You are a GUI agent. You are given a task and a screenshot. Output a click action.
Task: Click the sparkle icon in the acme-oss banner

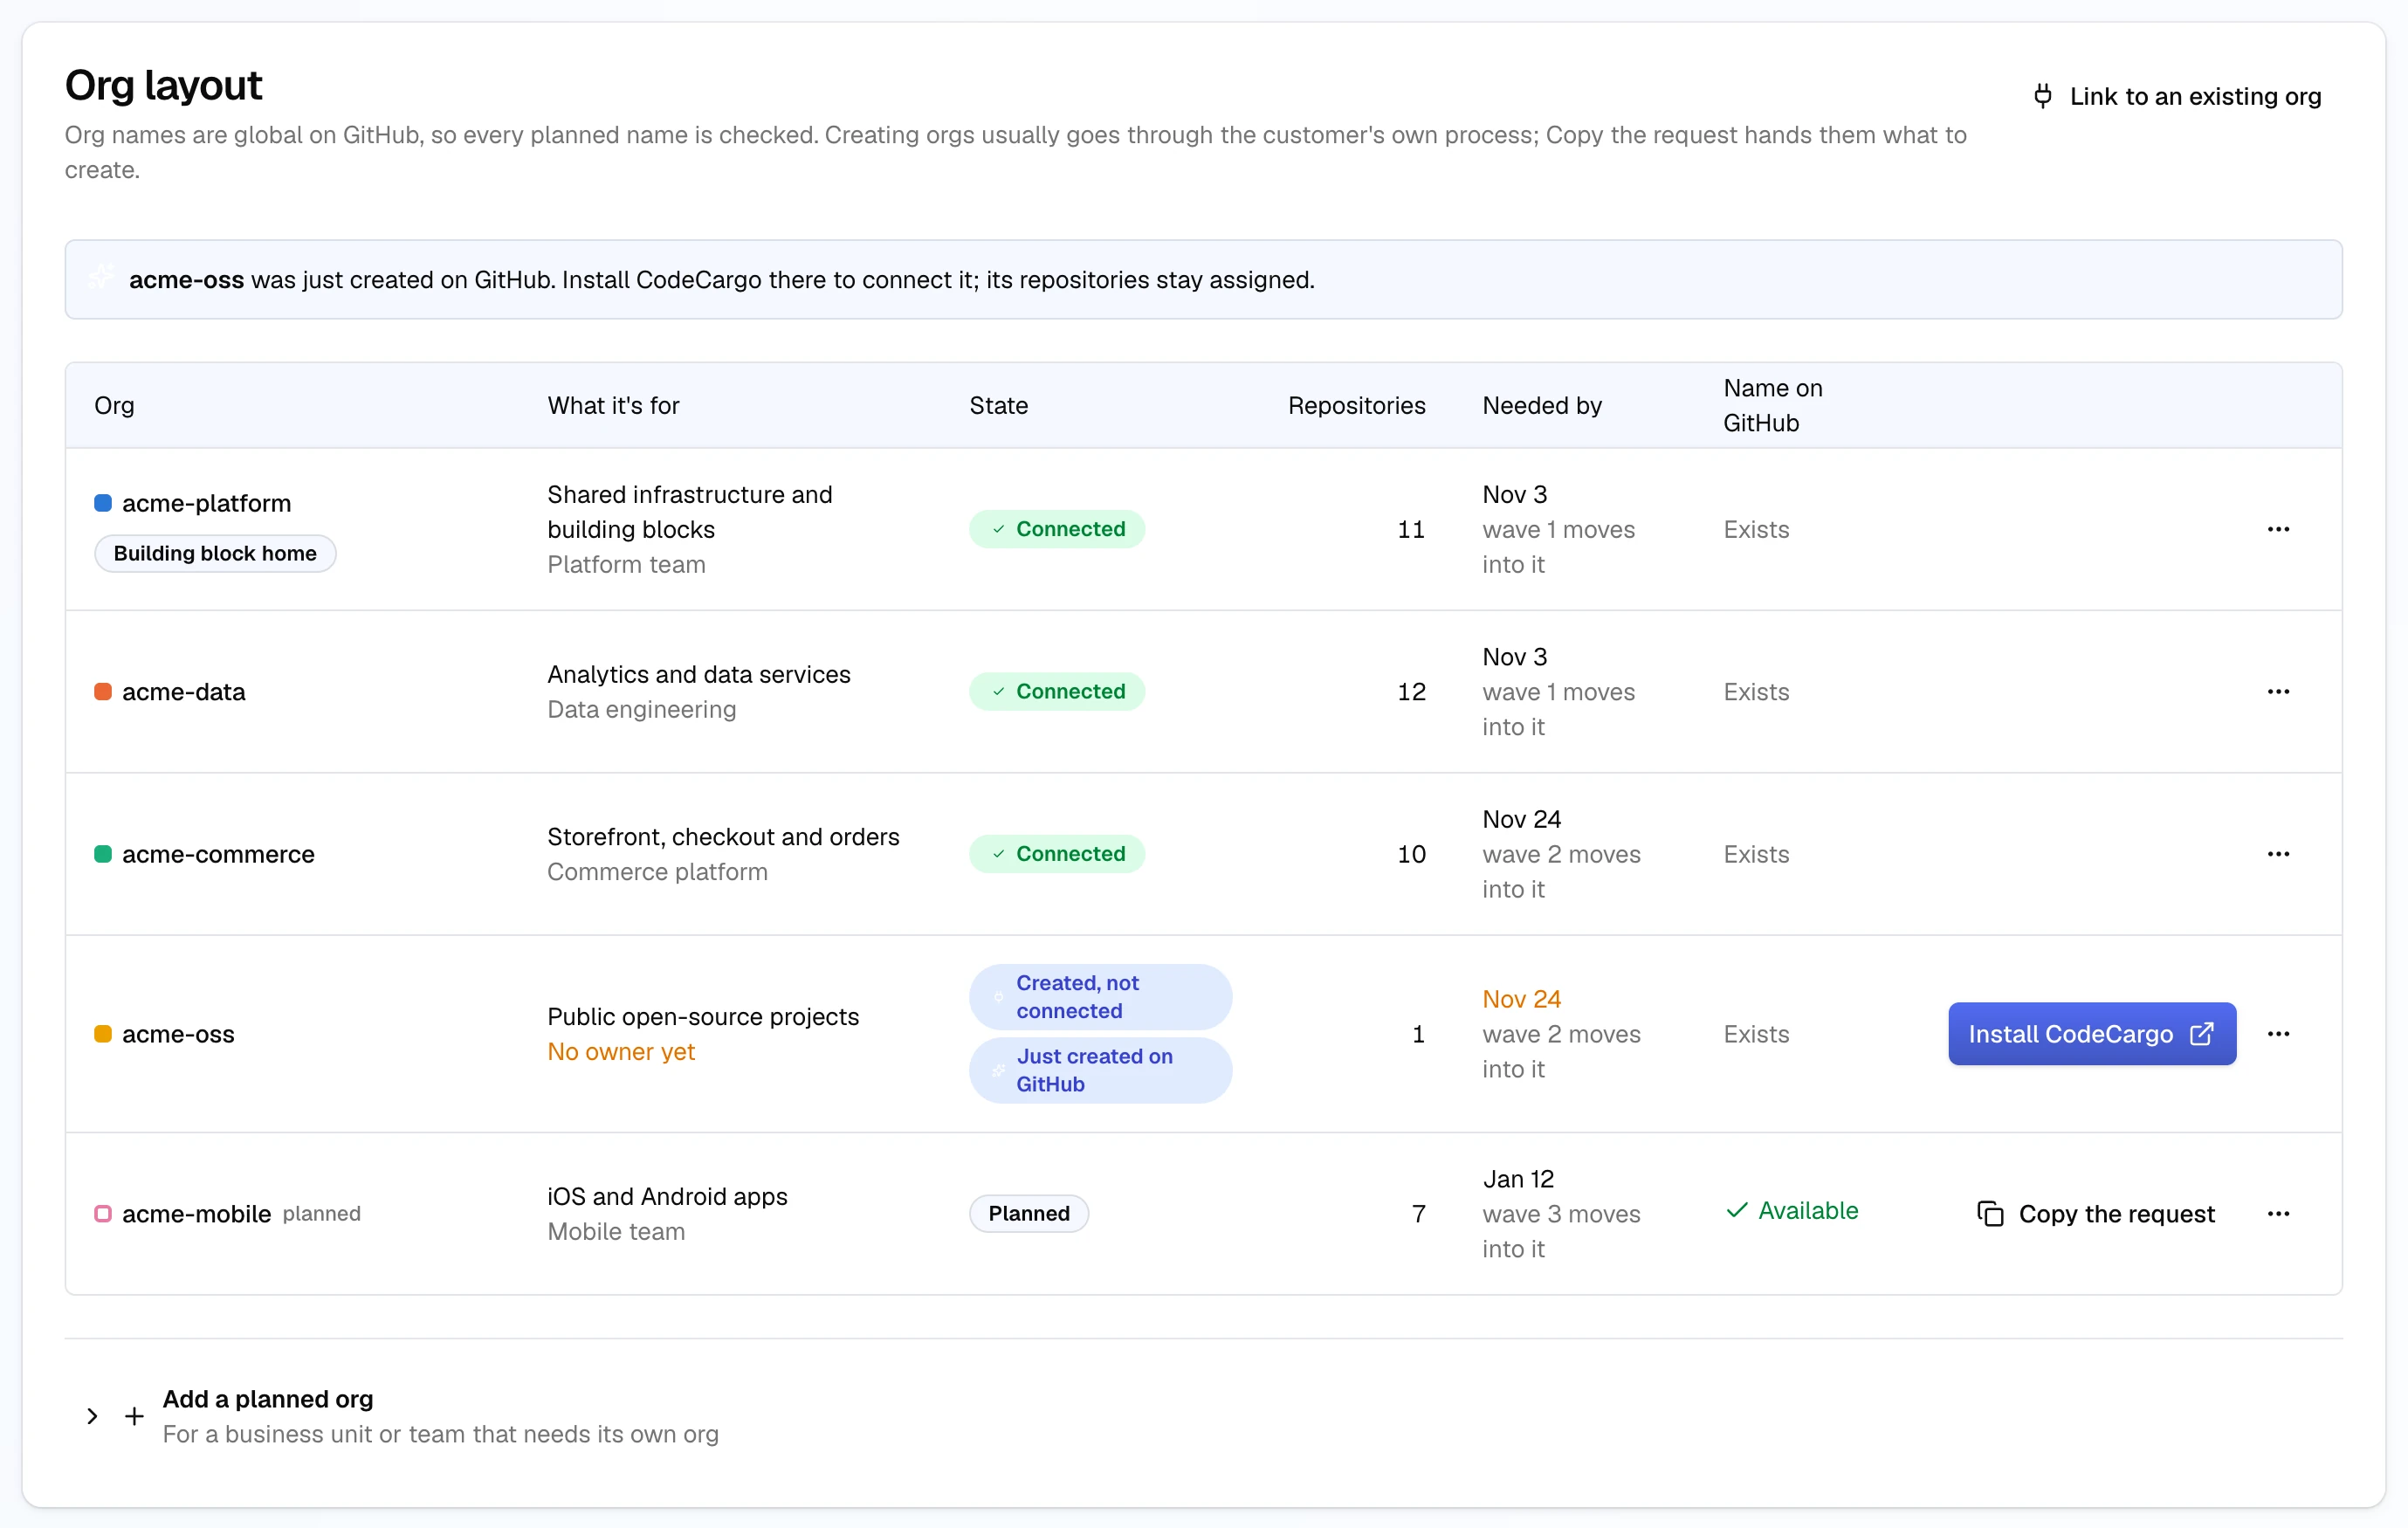tap(101, 278)
